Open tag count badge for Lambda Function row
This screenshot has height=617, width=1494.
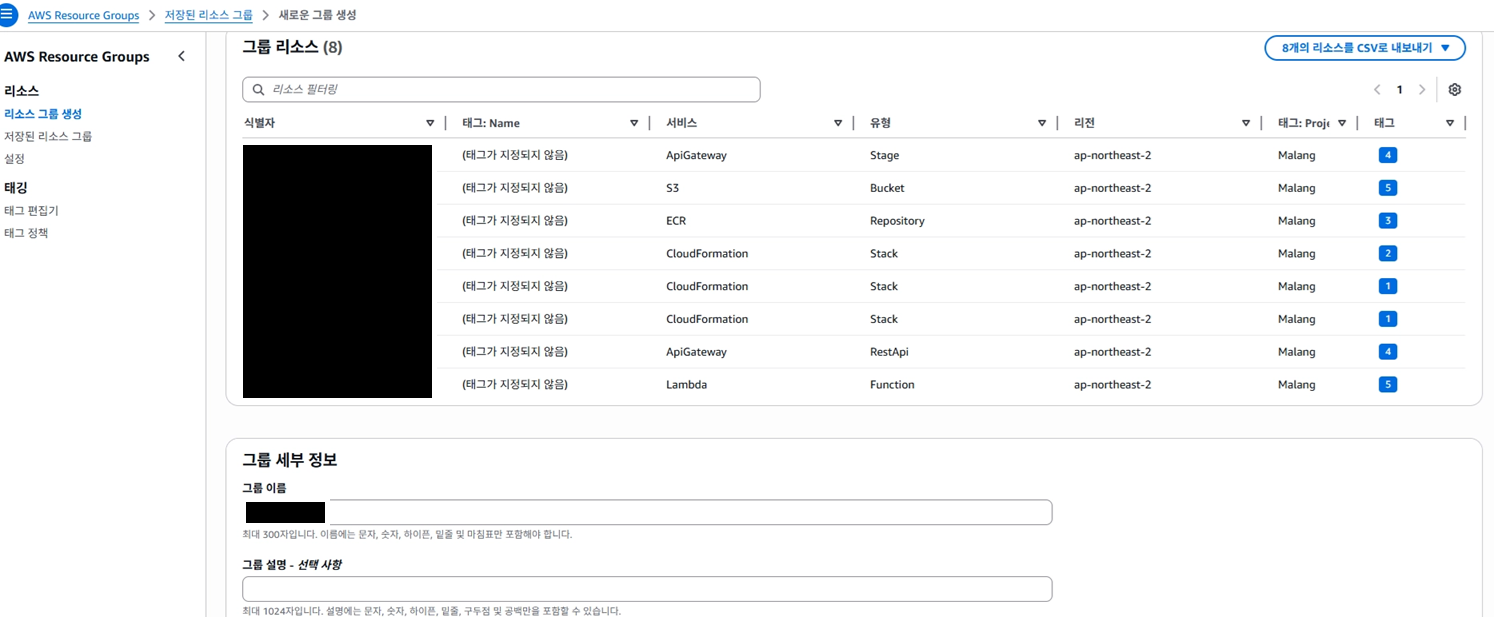(1387, 384)
